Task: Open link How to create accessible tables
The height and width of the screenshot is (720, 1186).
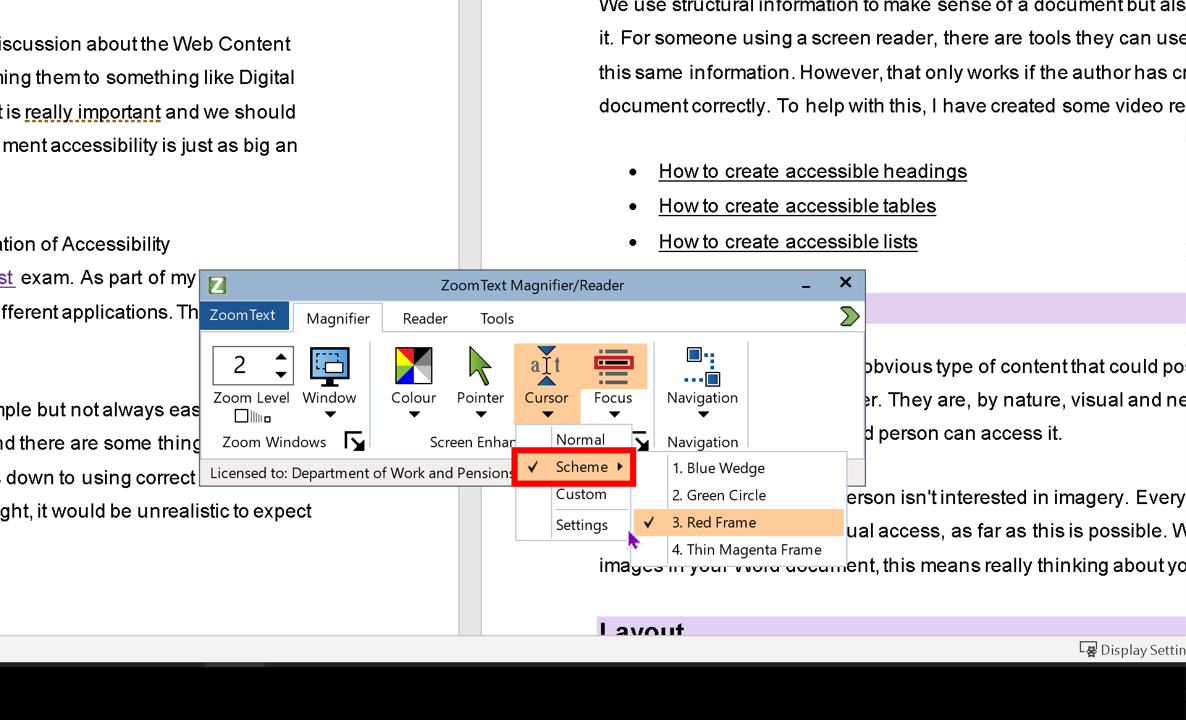Action: pos(797,206)
